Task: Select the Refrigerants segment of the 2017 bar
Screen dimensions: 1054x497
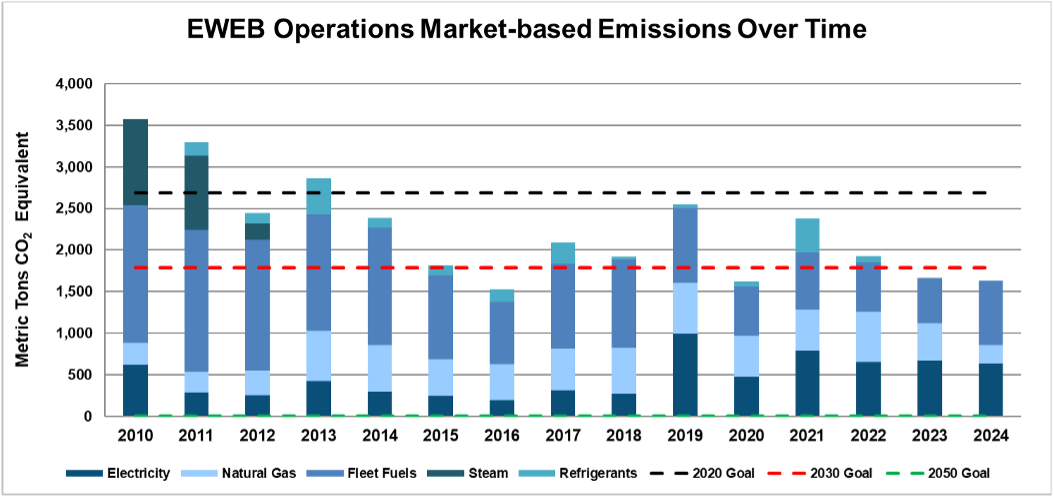Action: point(563,253)
